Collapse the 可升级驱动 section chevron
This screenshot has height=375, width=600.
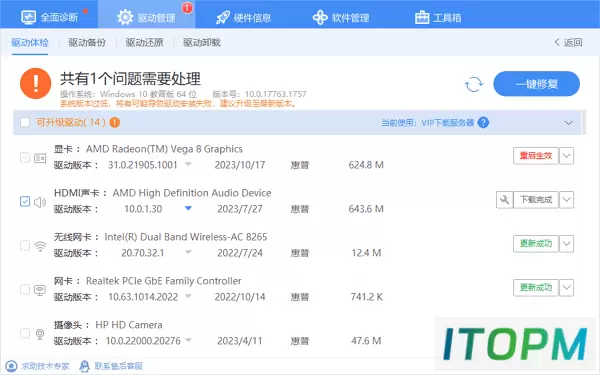(x=569, y=123)
